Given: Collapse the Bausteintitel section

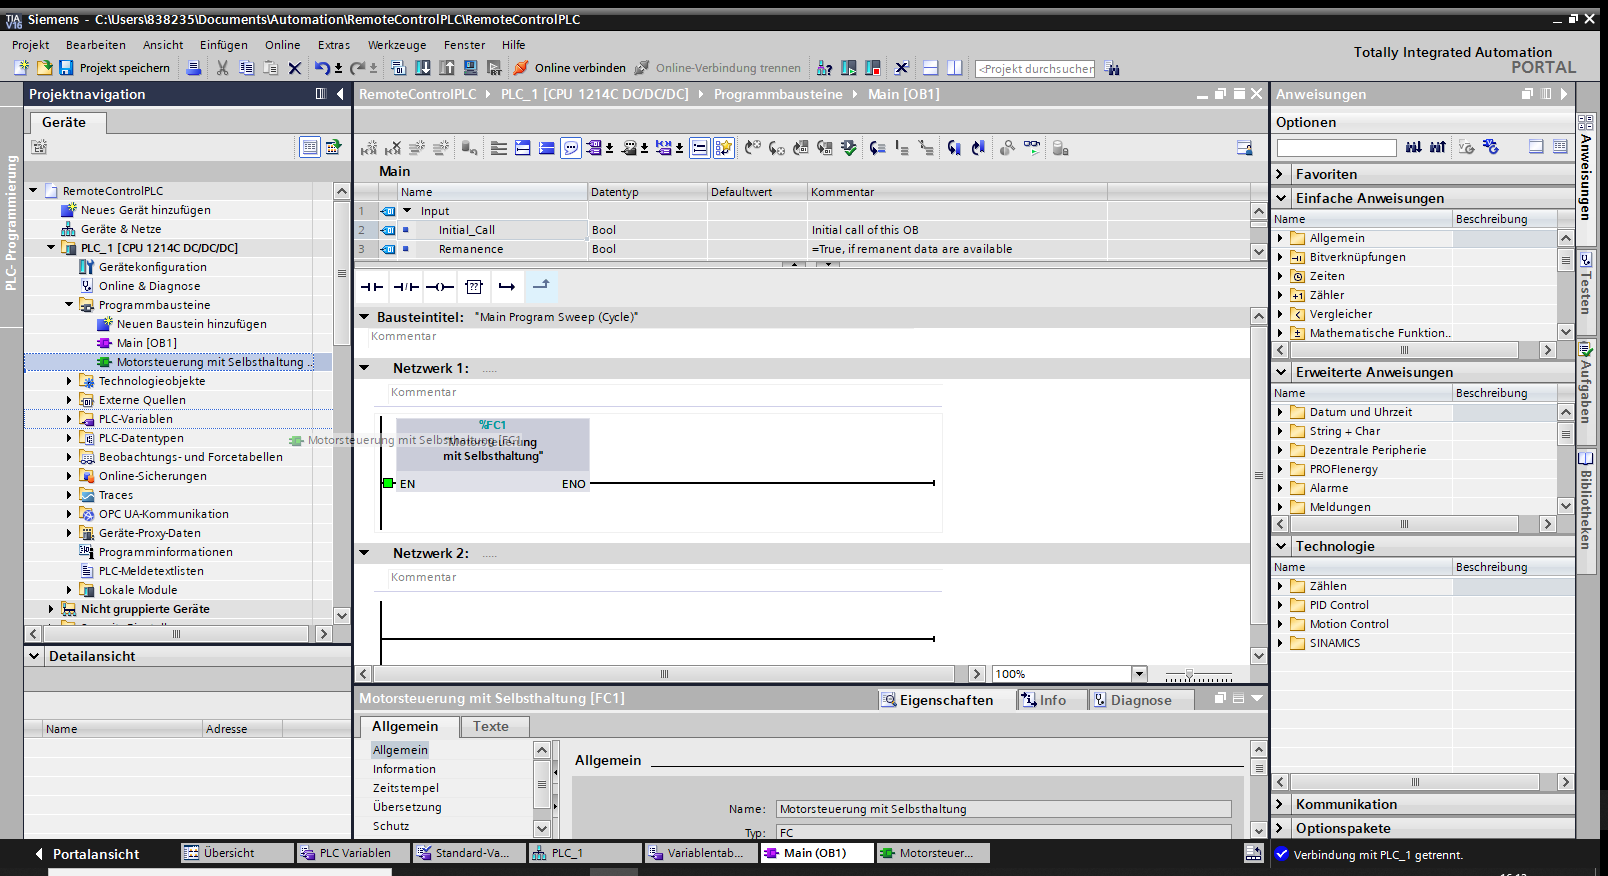Looking at the screenshot, I should click(x=364, y=317).
